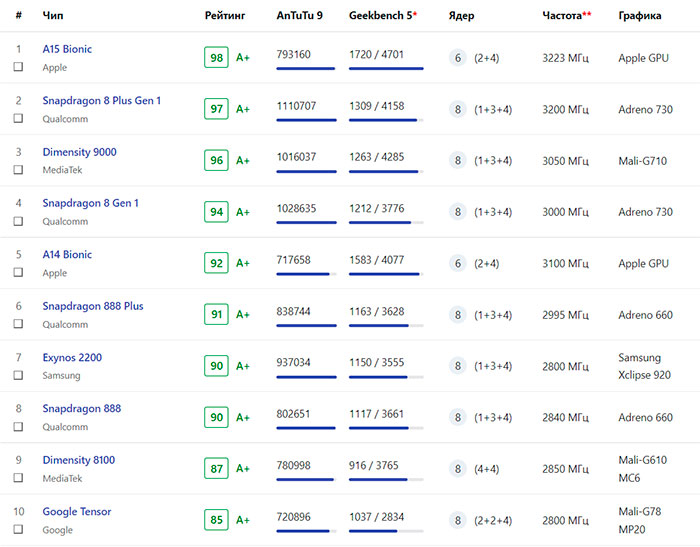Toggle the checkbox for Snapdragon 888 row 8
700x547 pixels.
(18, 426)
